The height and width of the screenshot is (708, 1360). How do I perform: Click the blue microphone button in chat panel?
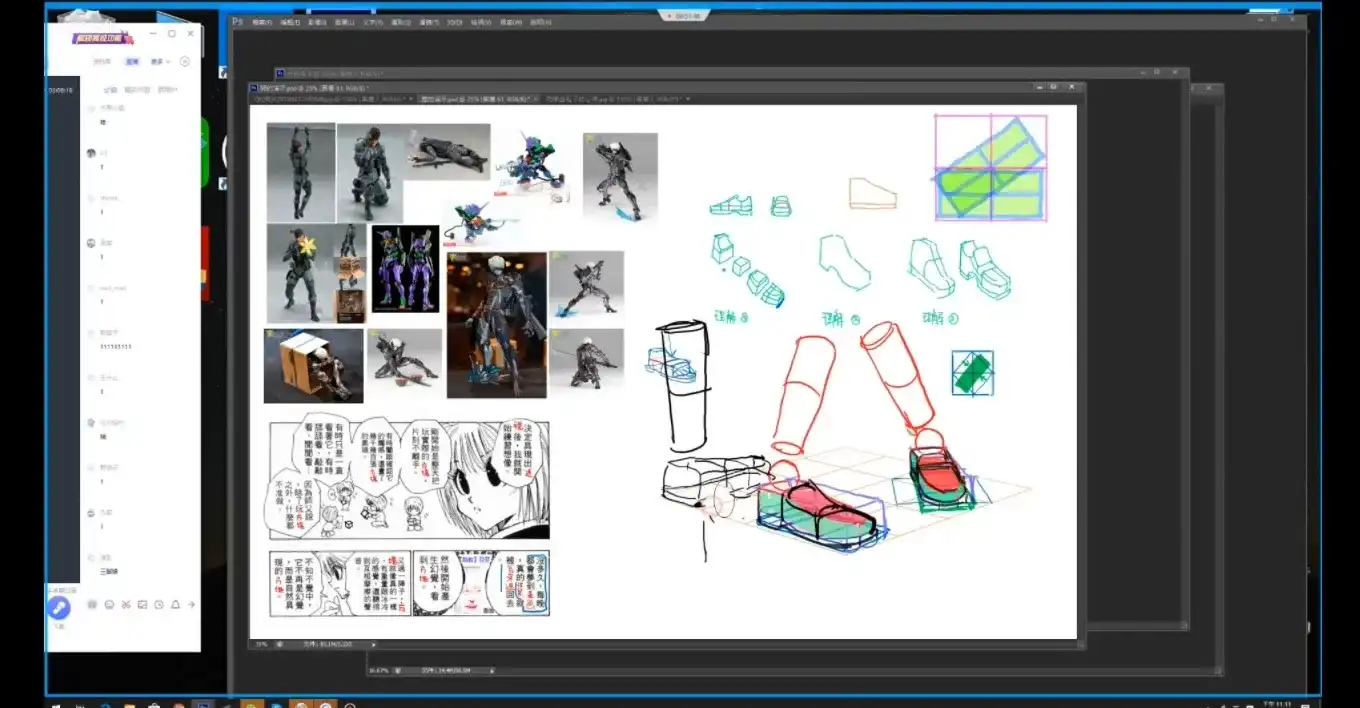click(58, 608)
